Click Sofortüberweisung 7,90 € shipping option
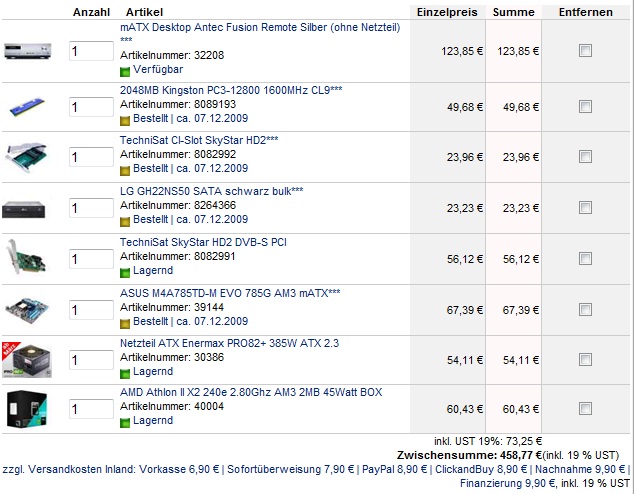 tap(290, 469)
